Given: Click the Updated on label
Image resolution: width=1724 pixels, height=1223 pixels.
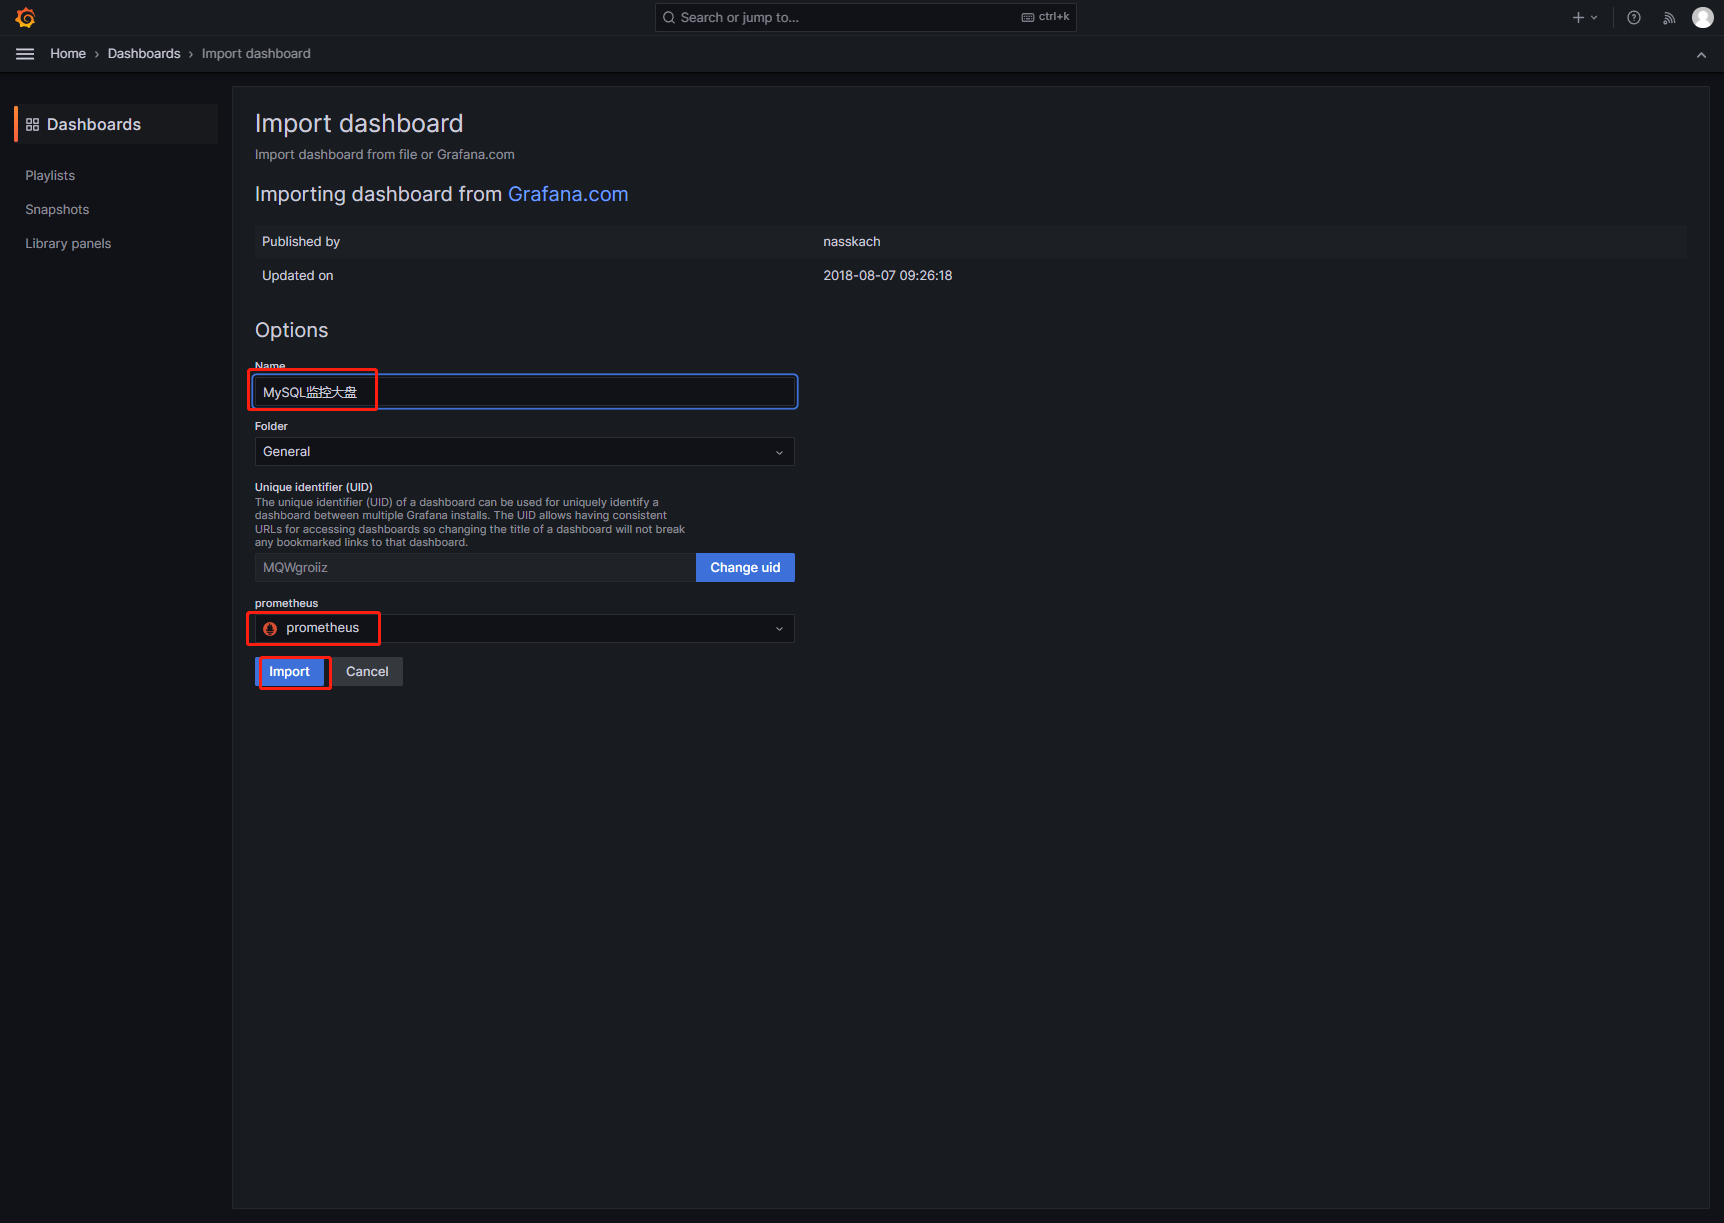Looking at the screenshot, I should click(x=298, y=276).
